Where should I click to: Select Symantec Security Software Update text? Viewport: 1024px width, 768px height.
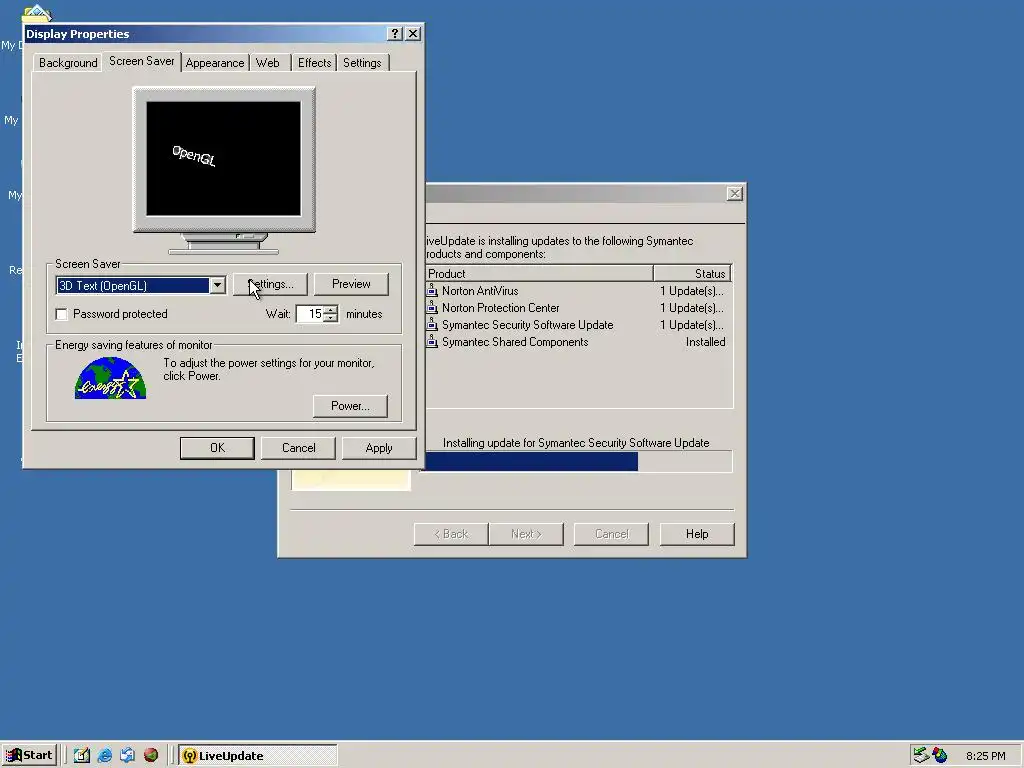pyautogui.click(x=528, y=325)
